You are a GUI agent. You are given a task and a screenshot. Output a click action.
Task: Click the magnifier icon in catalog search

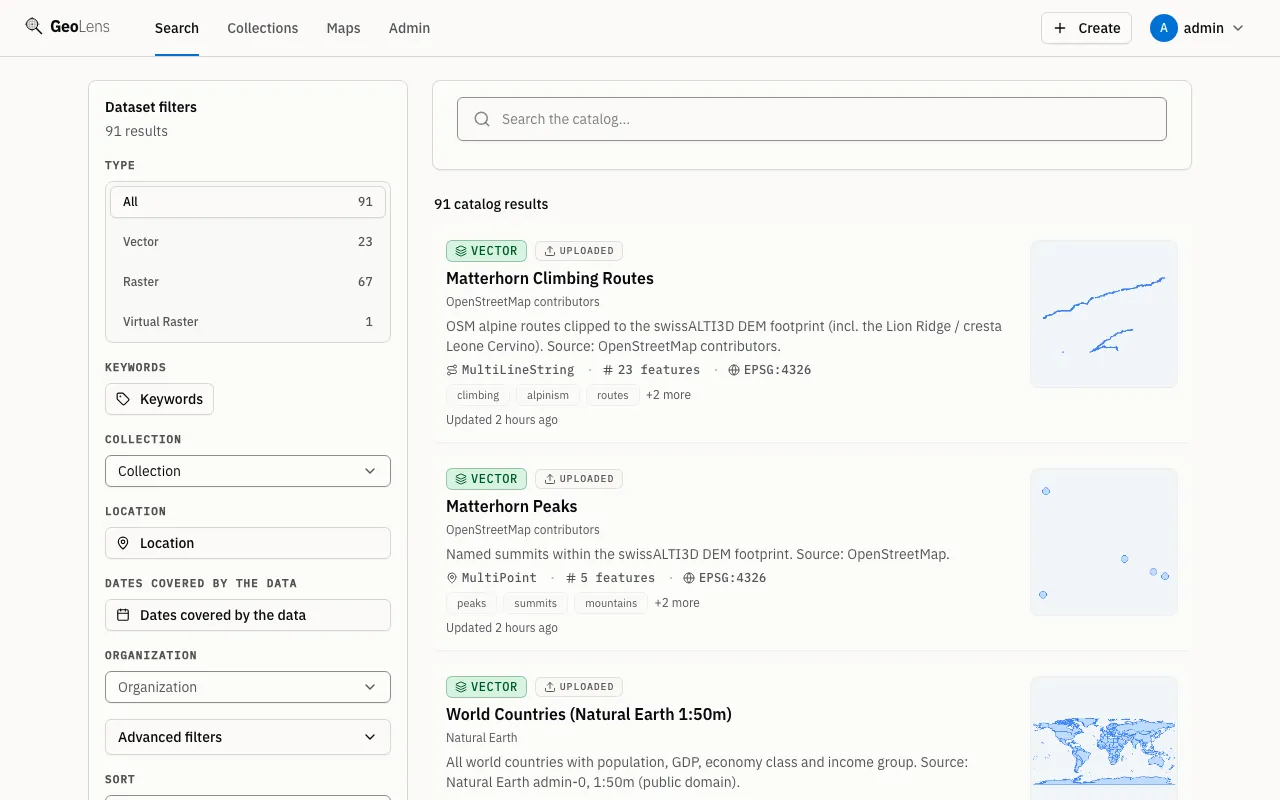(x=482, y=119)
